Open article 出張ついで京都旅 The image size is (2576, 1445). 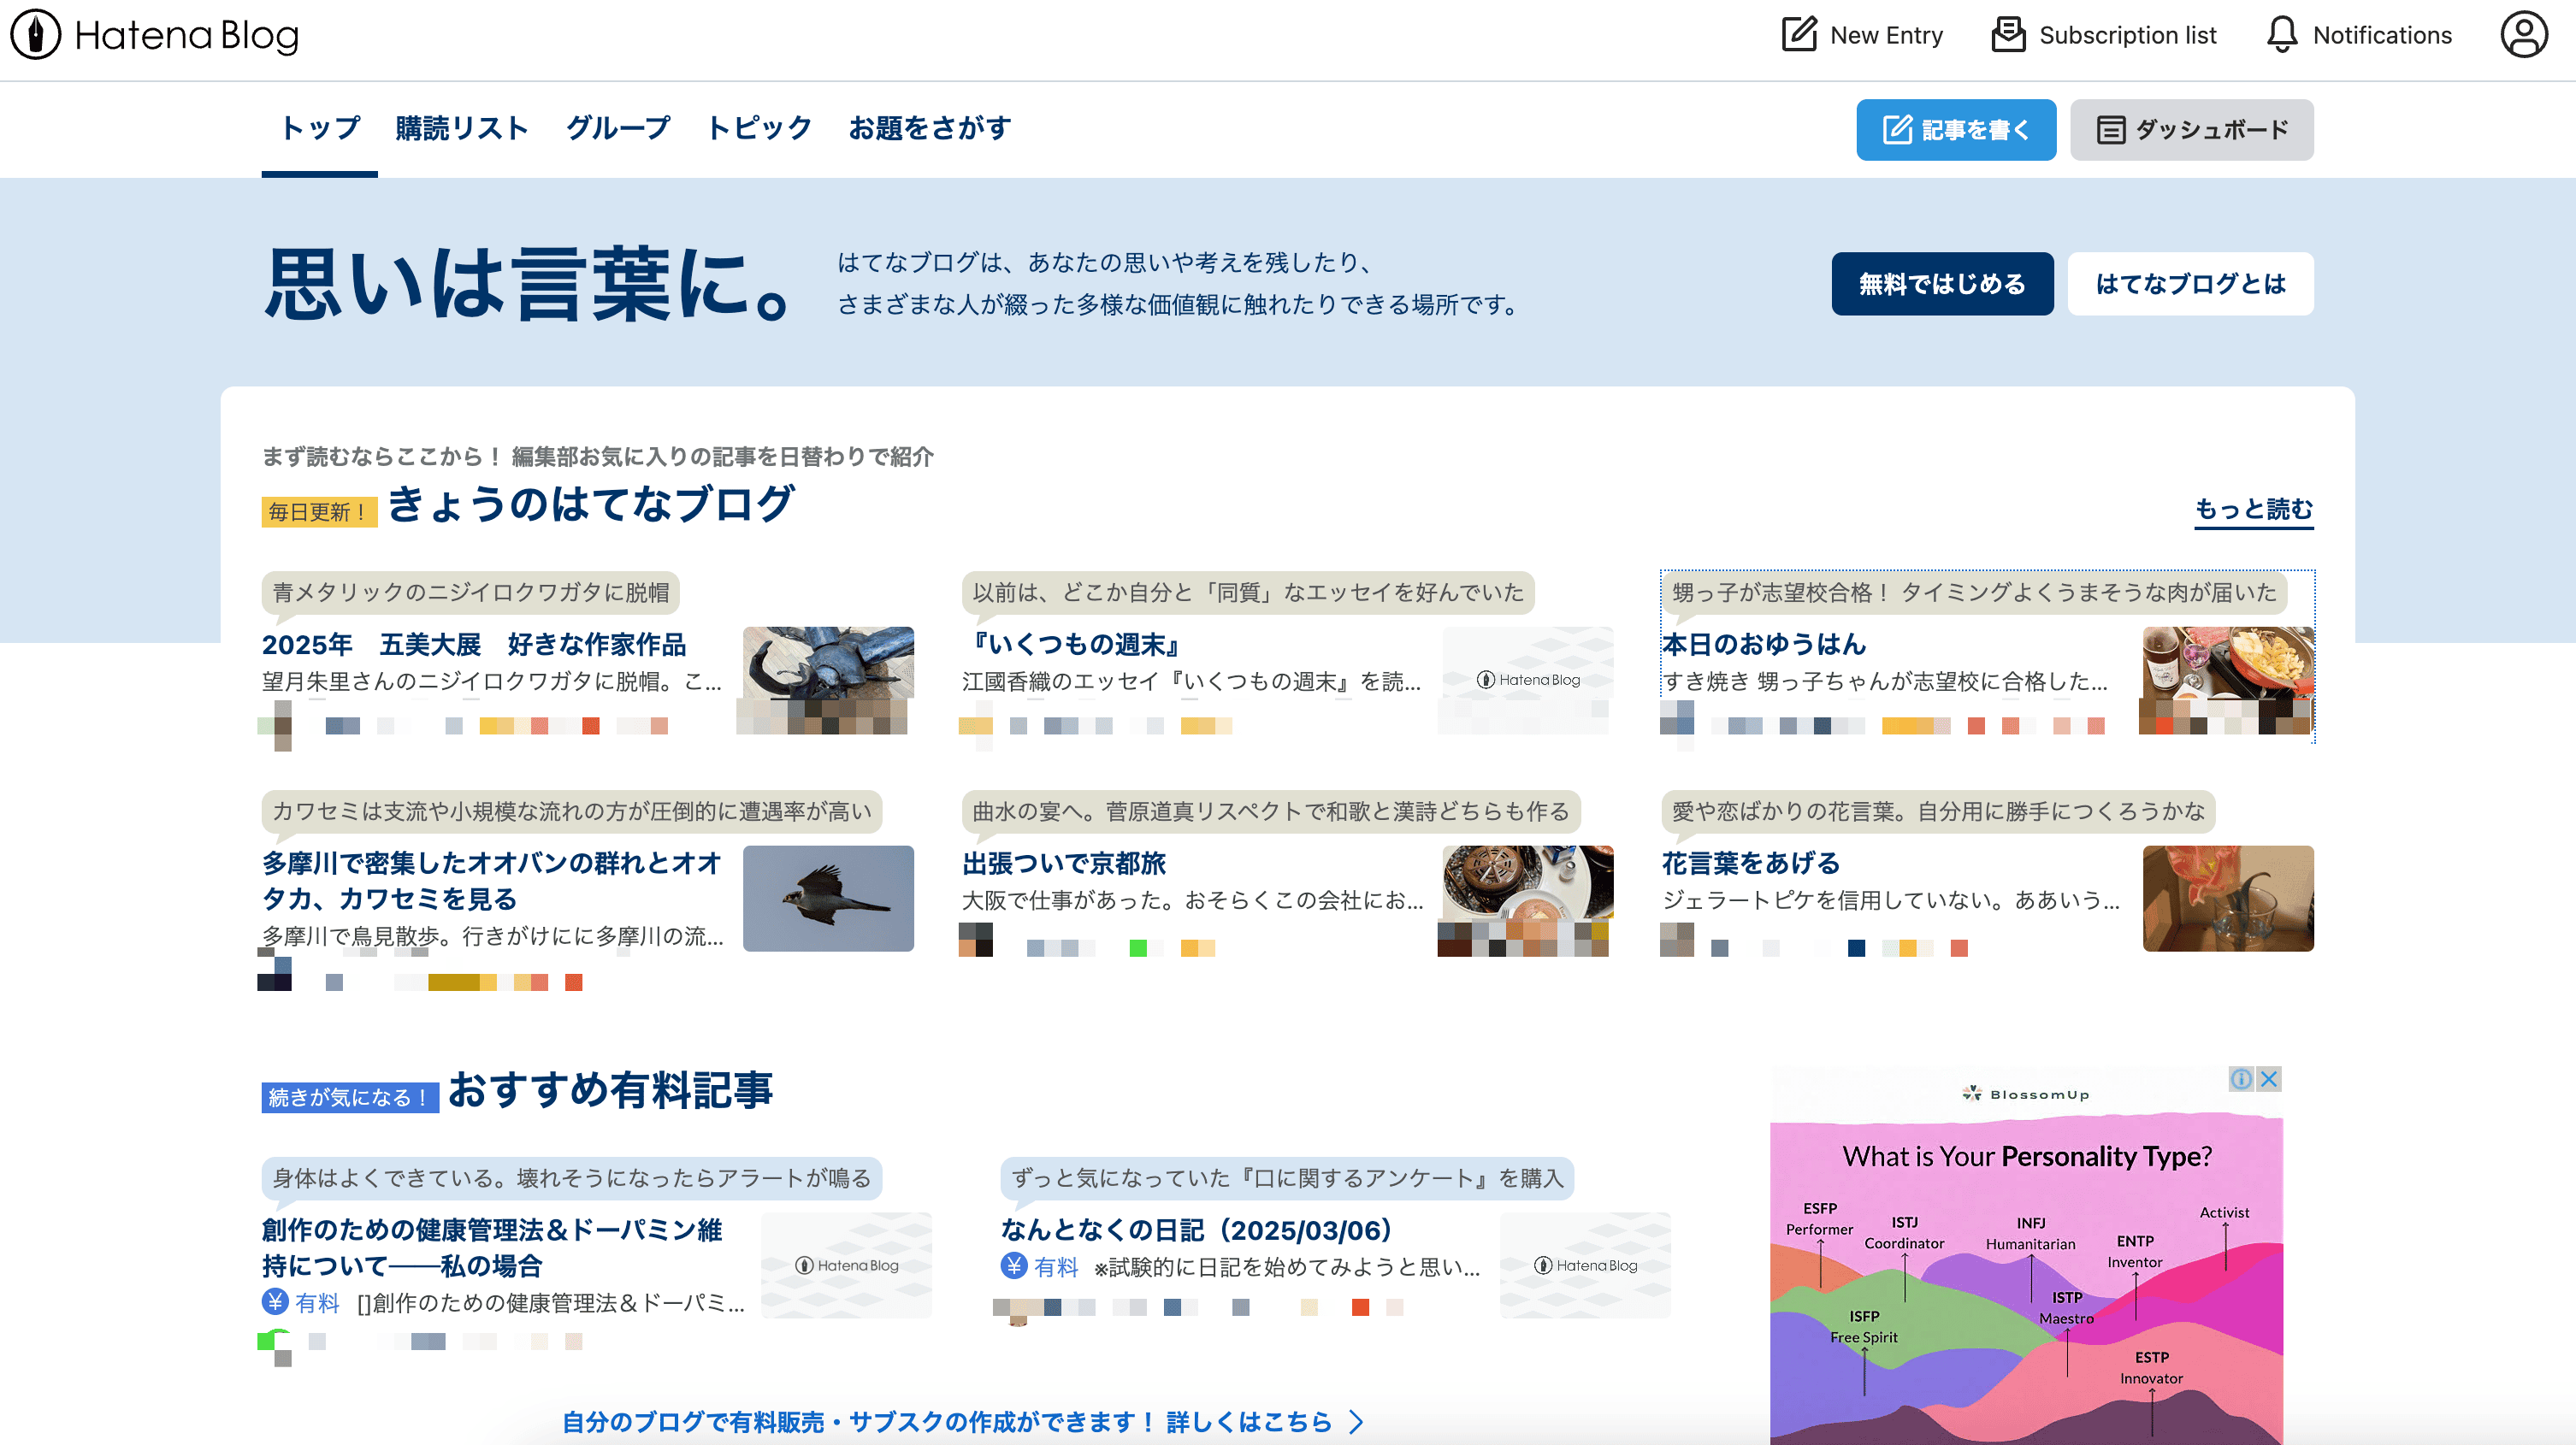[1064, 863]
